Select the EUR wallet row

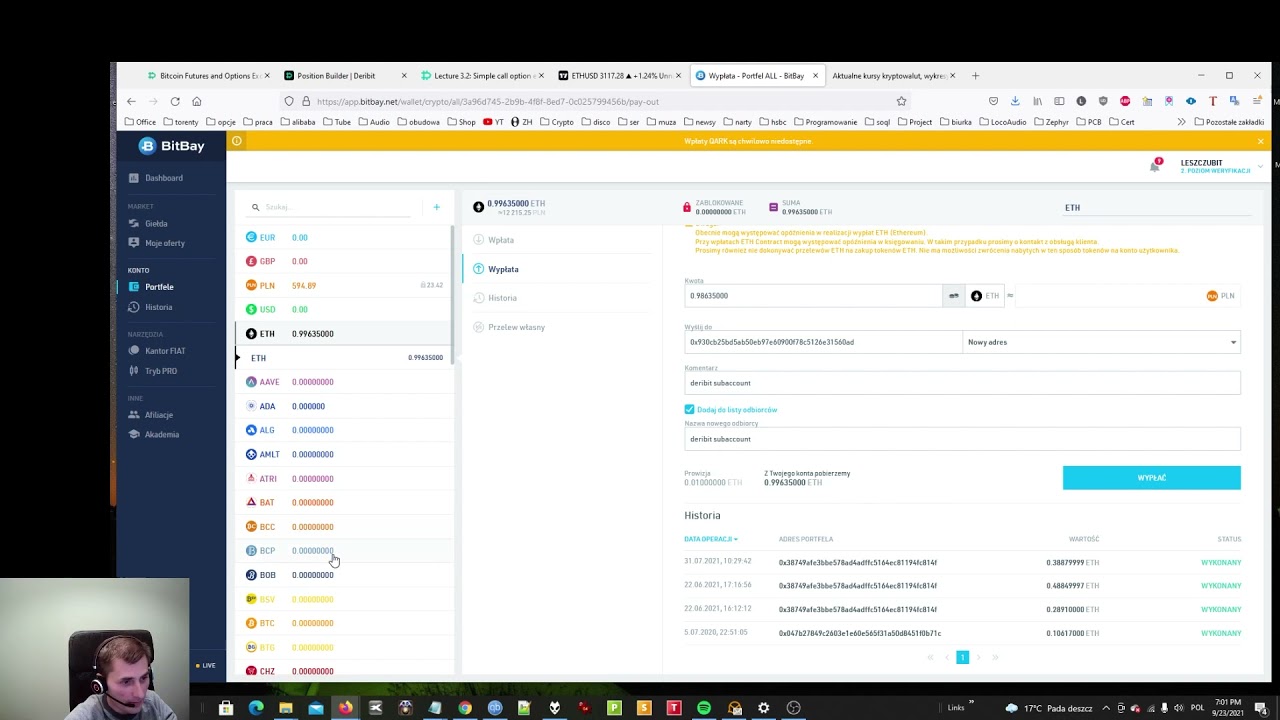click(x=343, y=238)
